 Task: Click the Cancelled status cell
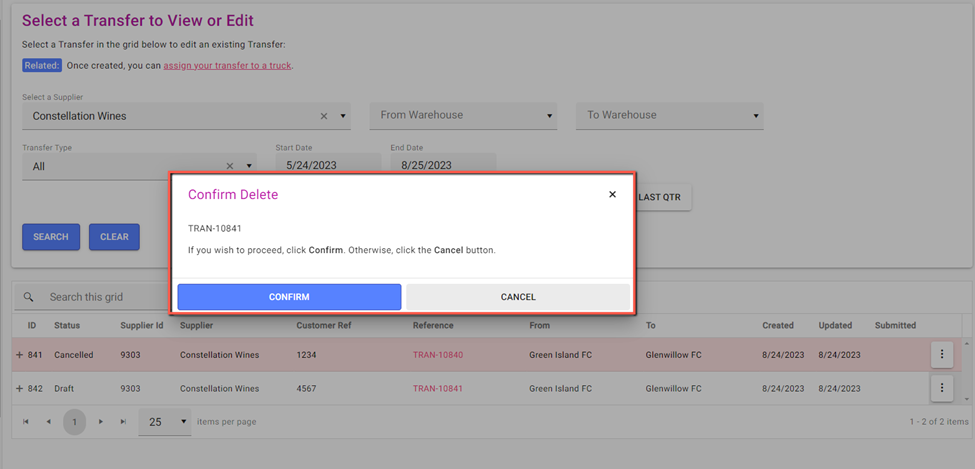click(x=73, y=355)
